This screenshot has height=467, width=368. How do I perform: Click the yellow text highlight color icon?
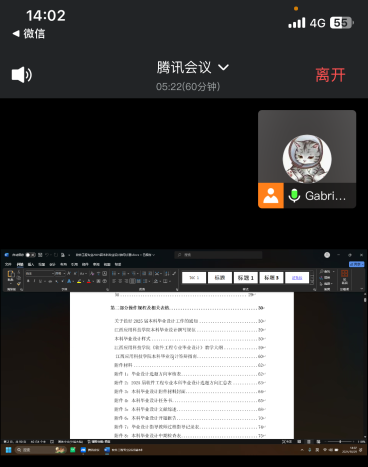(79, 281)
